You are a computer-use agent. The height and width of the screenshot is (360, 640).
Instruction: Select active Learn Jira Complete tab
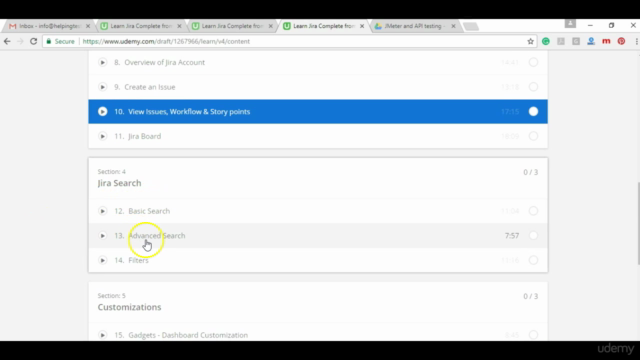tap(324, 26)
